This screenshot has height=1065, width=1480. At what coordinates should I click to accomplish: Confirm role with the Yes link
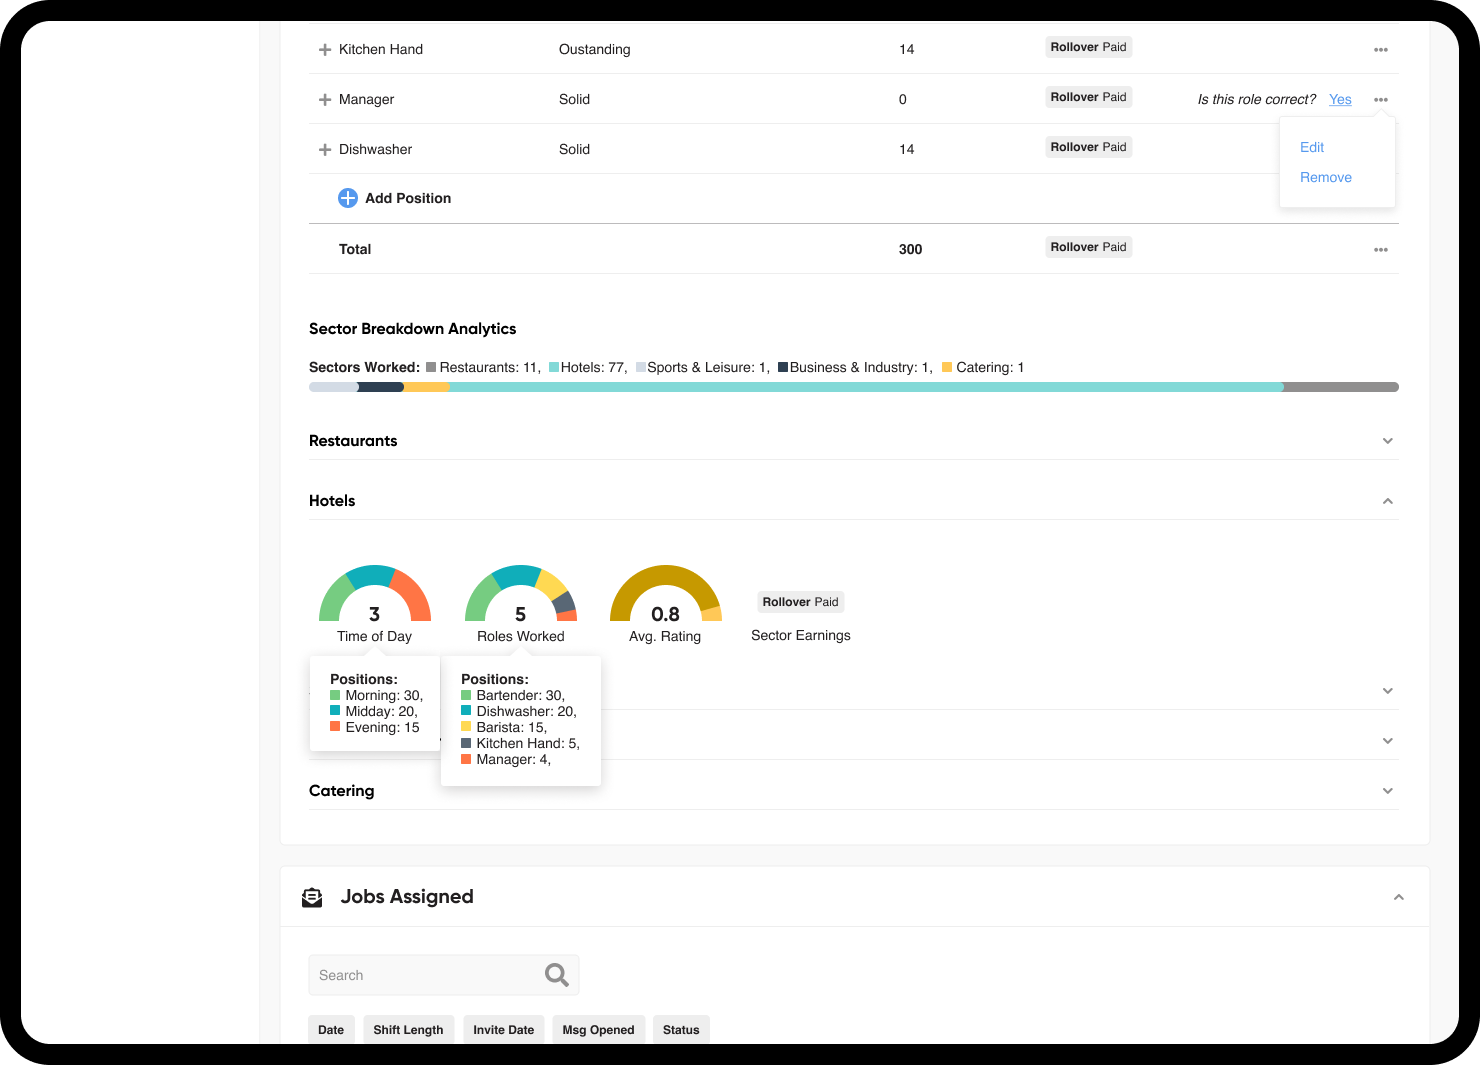pyautogui.click(x=1340, y=100)
